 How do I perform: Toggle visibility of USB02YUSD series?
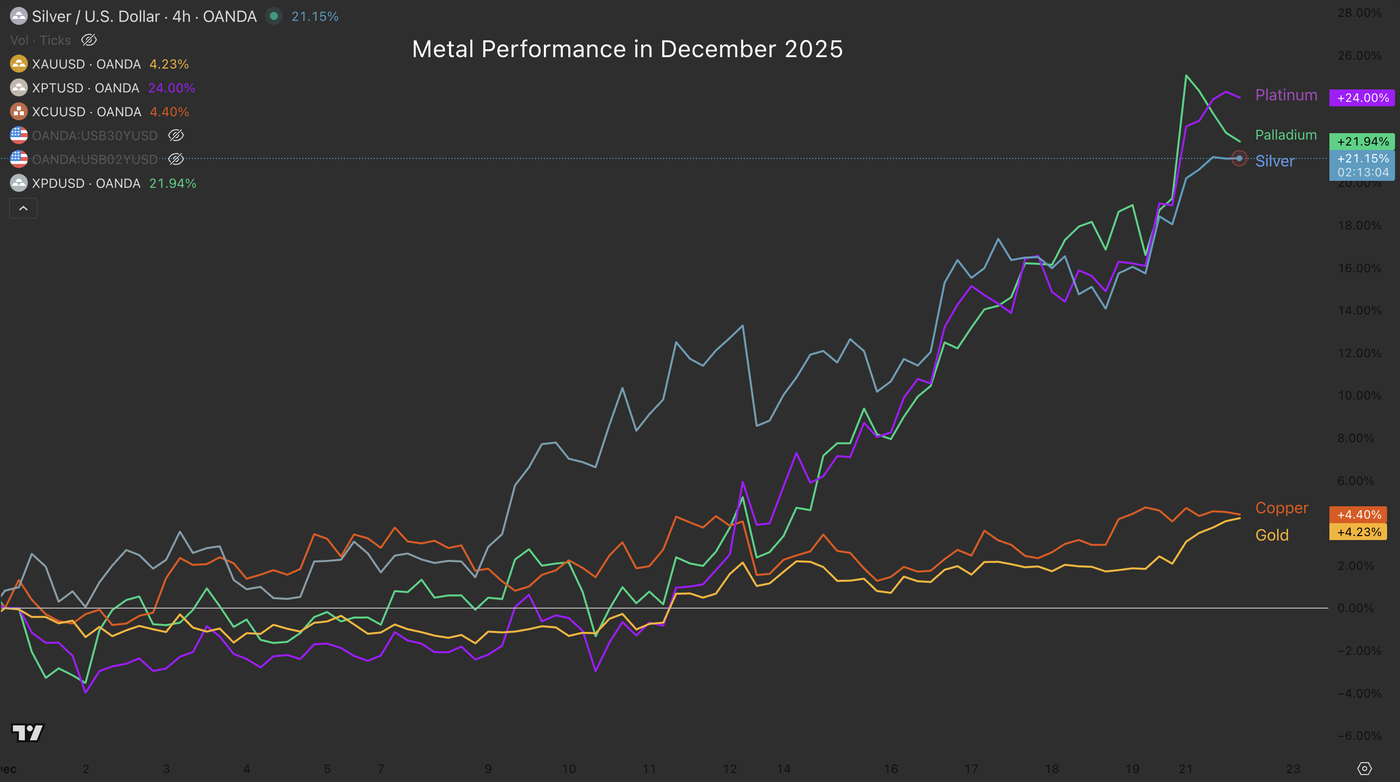pos(176,159)
